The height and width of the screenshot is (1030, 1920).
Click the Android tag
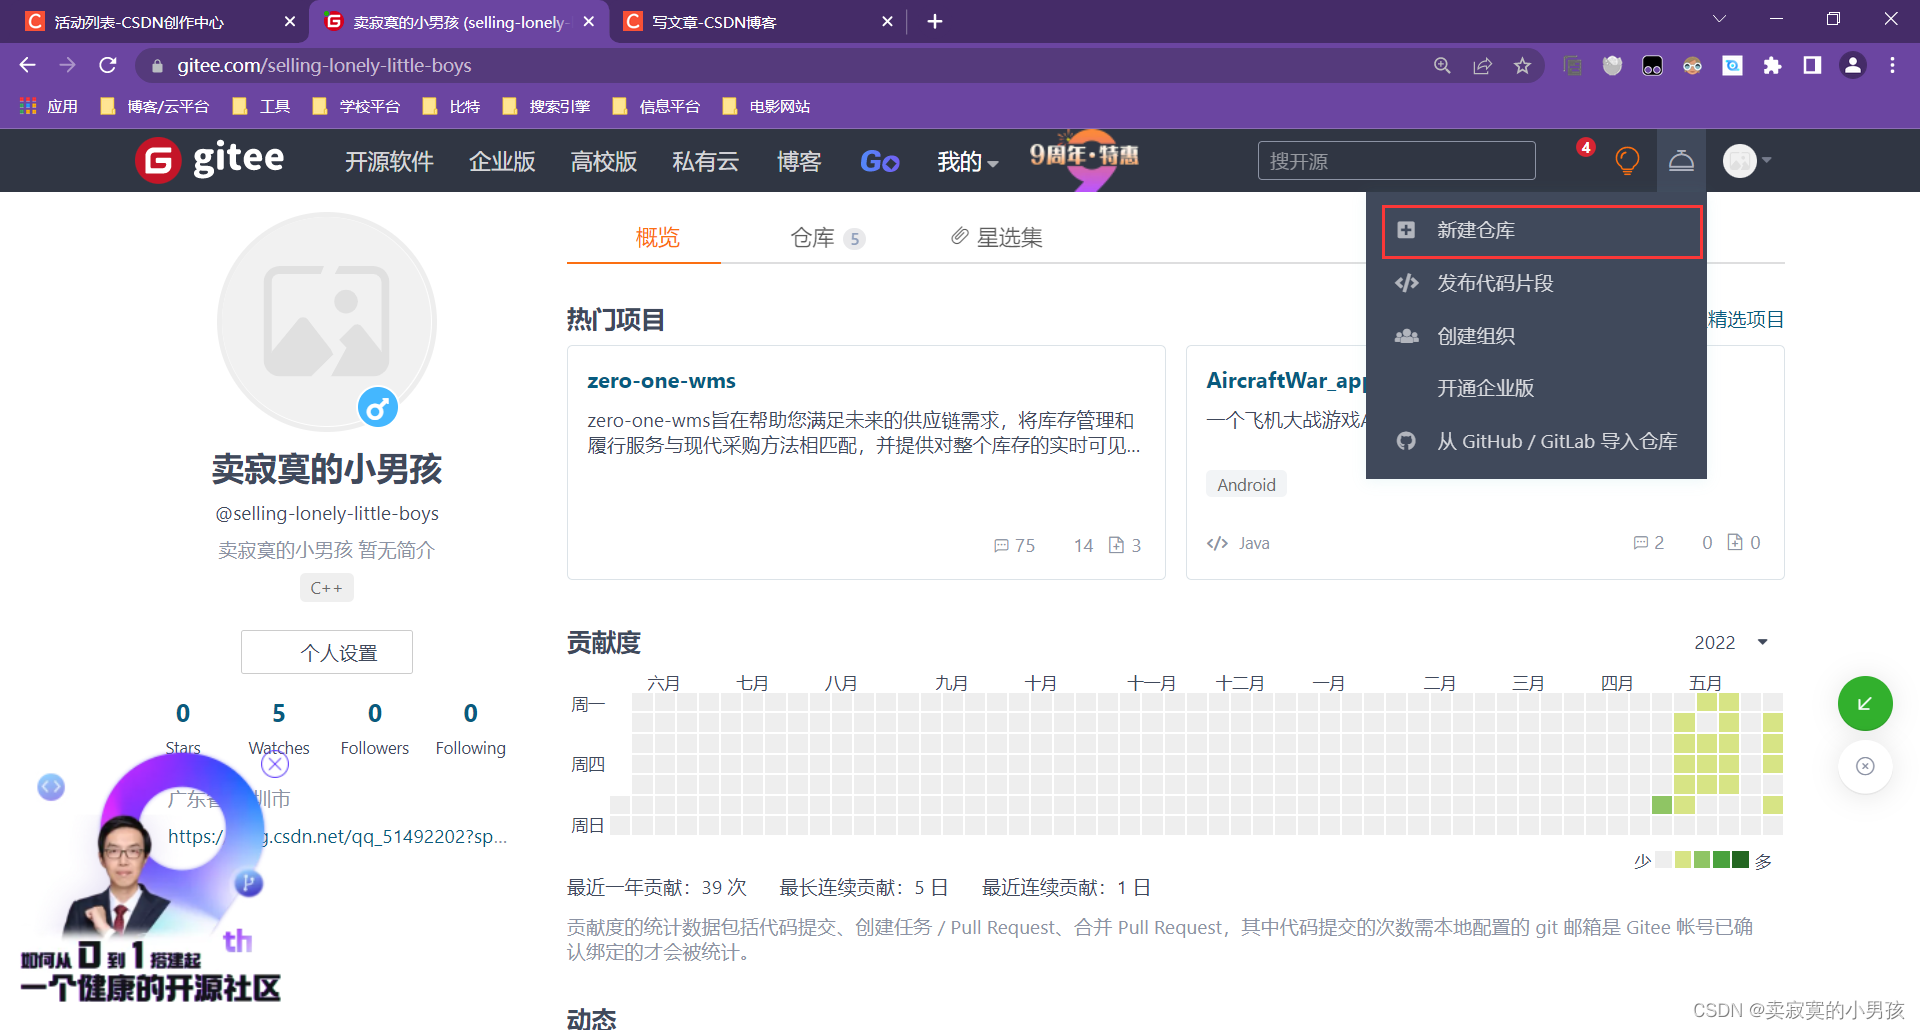click(1246, 484)
